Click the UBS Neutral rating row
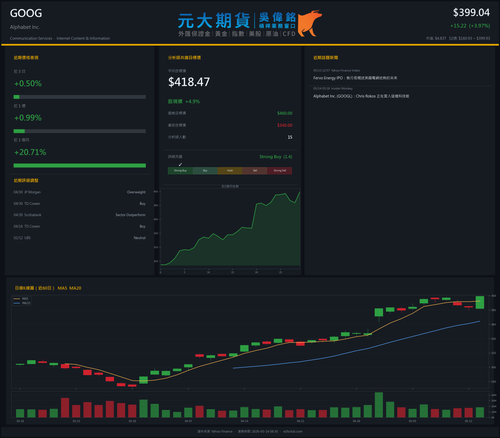 [80, 238]
